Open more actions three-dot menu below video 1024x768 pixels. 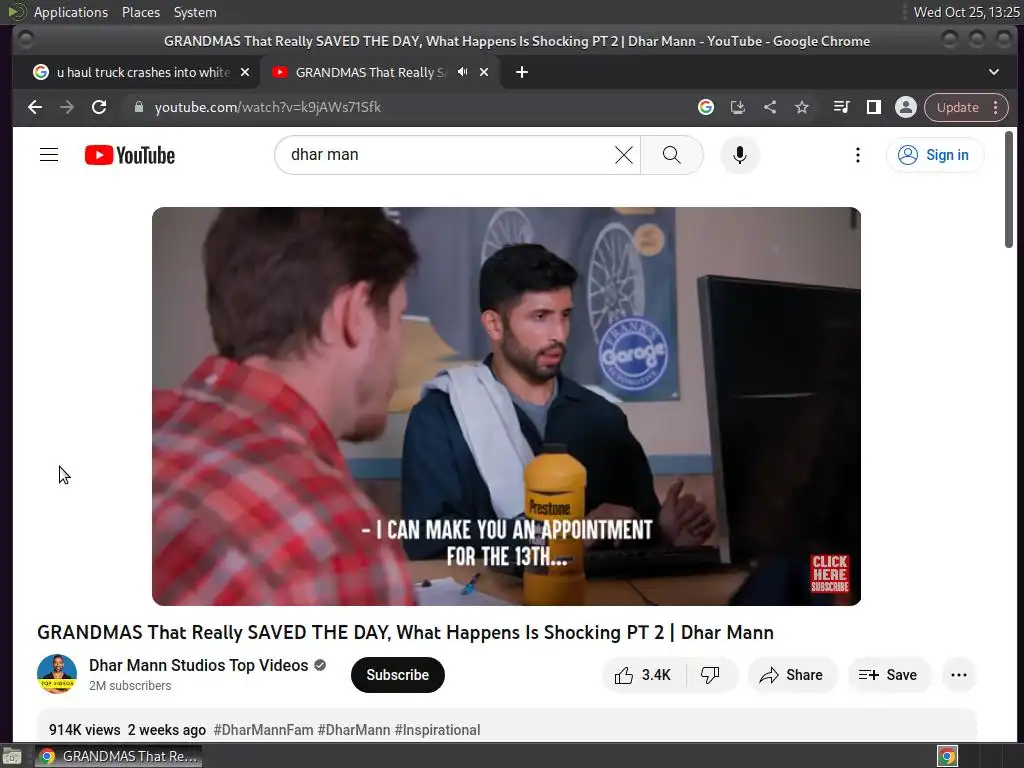(959, 675)
